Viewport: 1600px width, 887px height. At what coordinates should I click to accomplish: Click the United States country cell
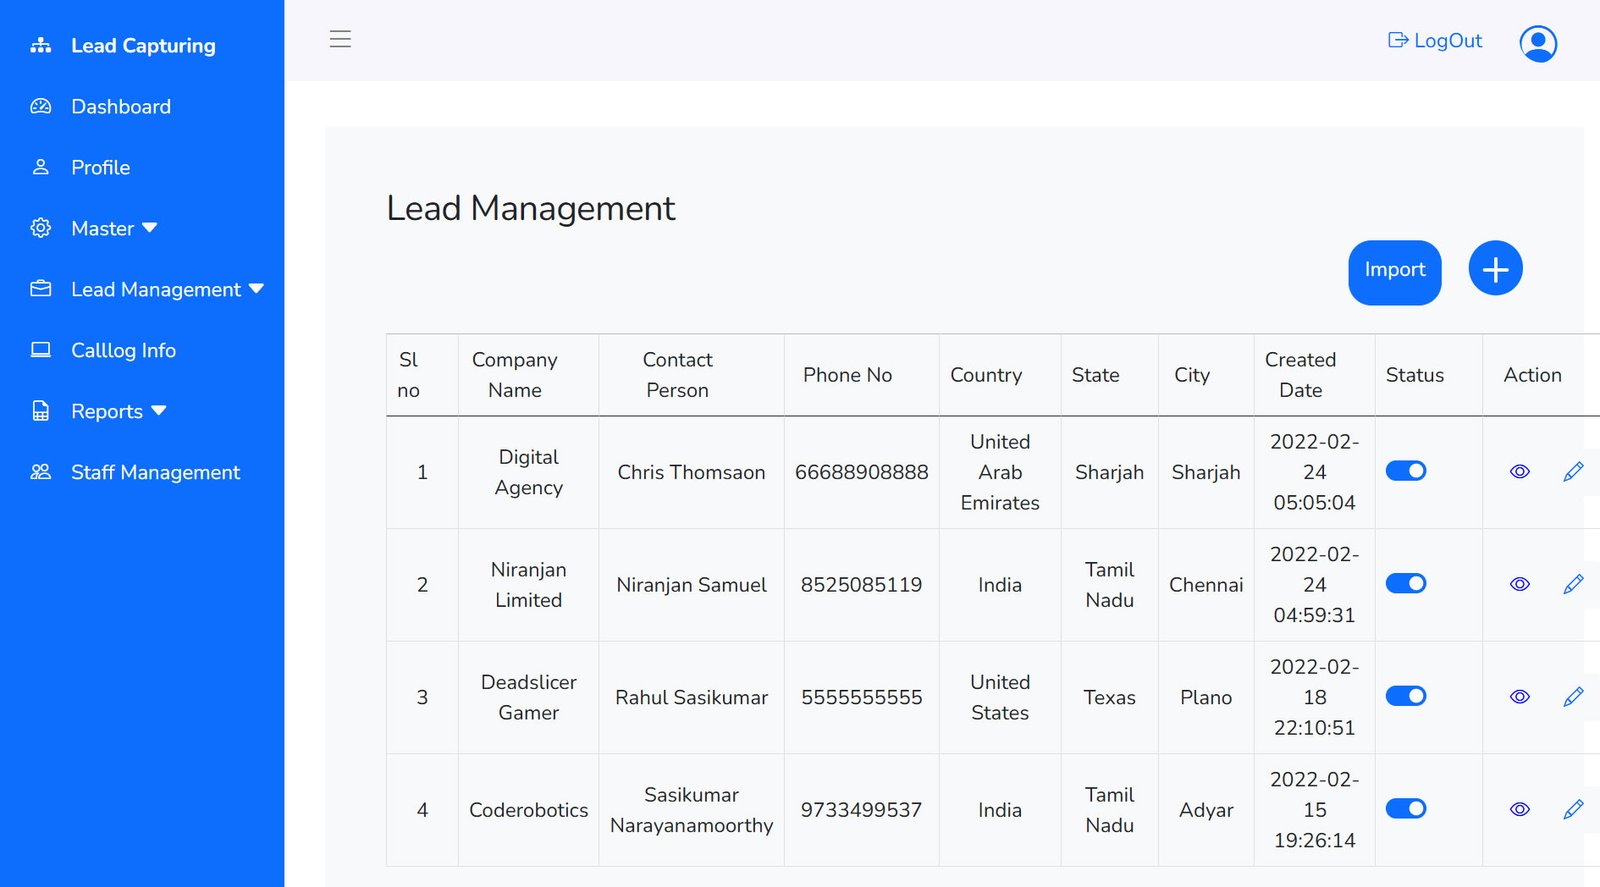click(1000, 697)
